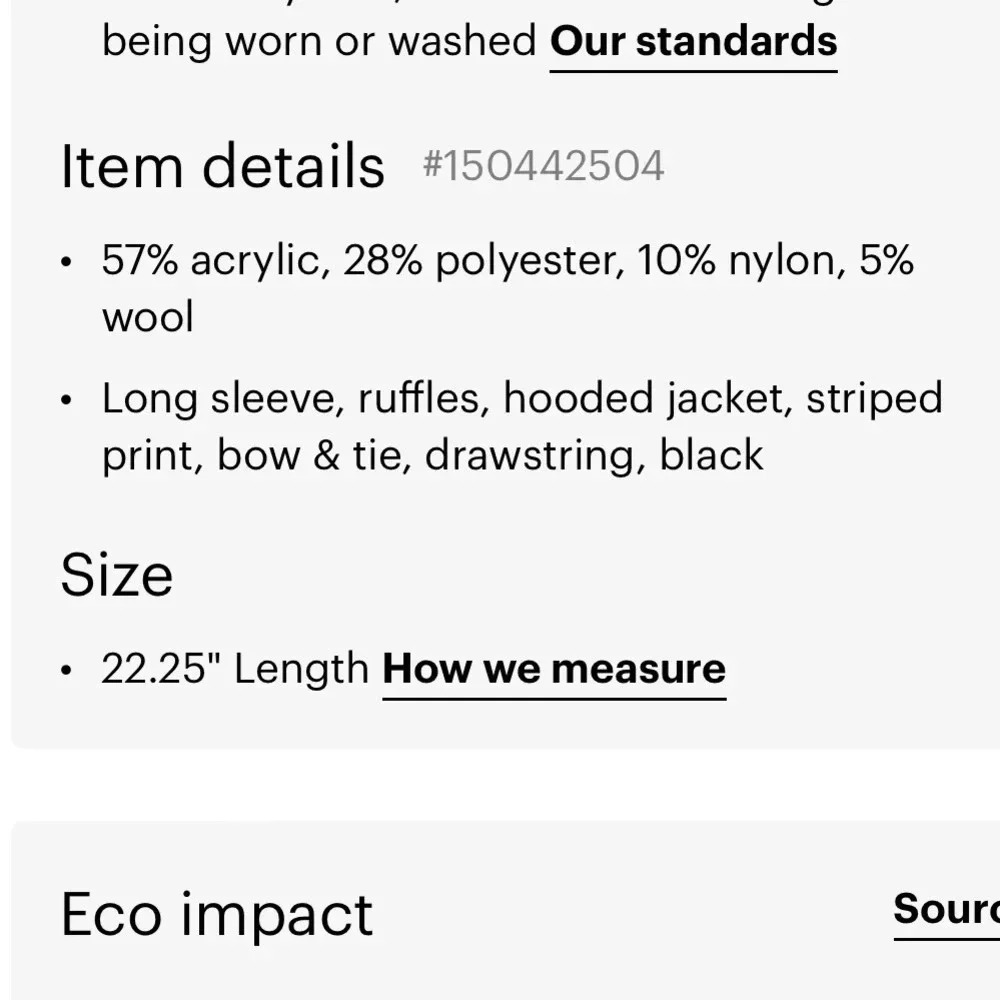Select the item number #150442504

(544, 166)
